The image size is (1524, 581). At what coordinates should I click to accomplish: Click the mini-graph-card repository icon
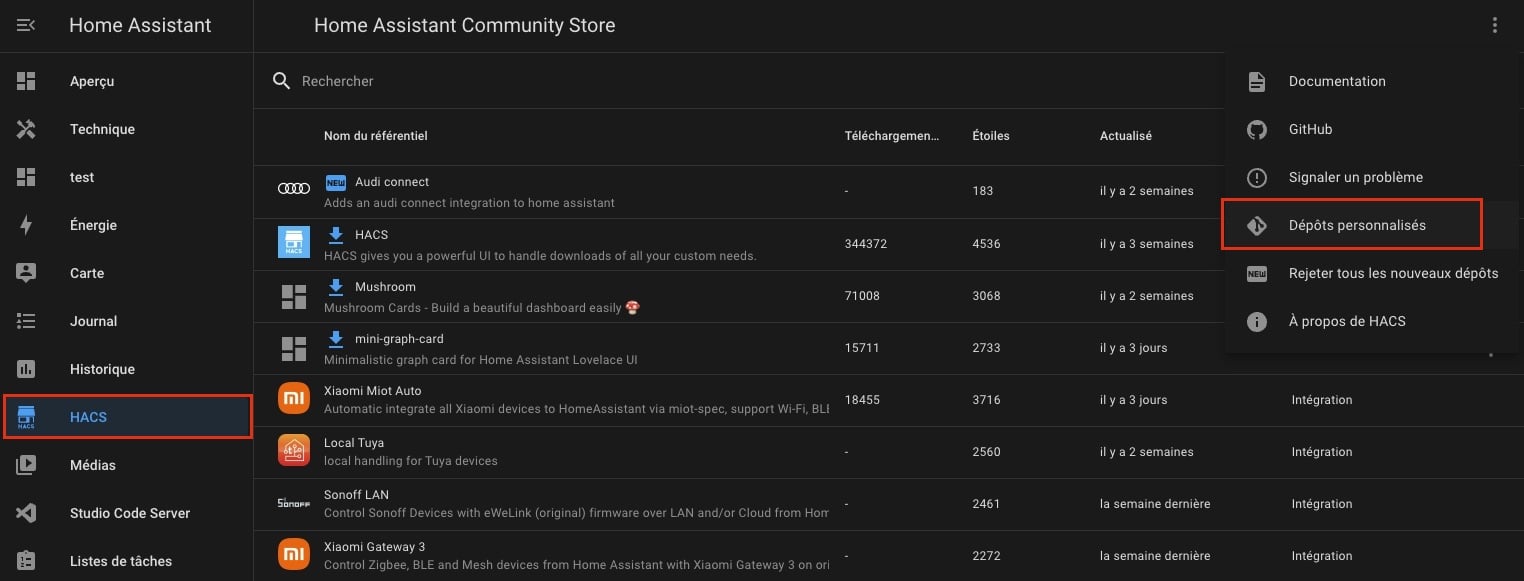(294, 348)
